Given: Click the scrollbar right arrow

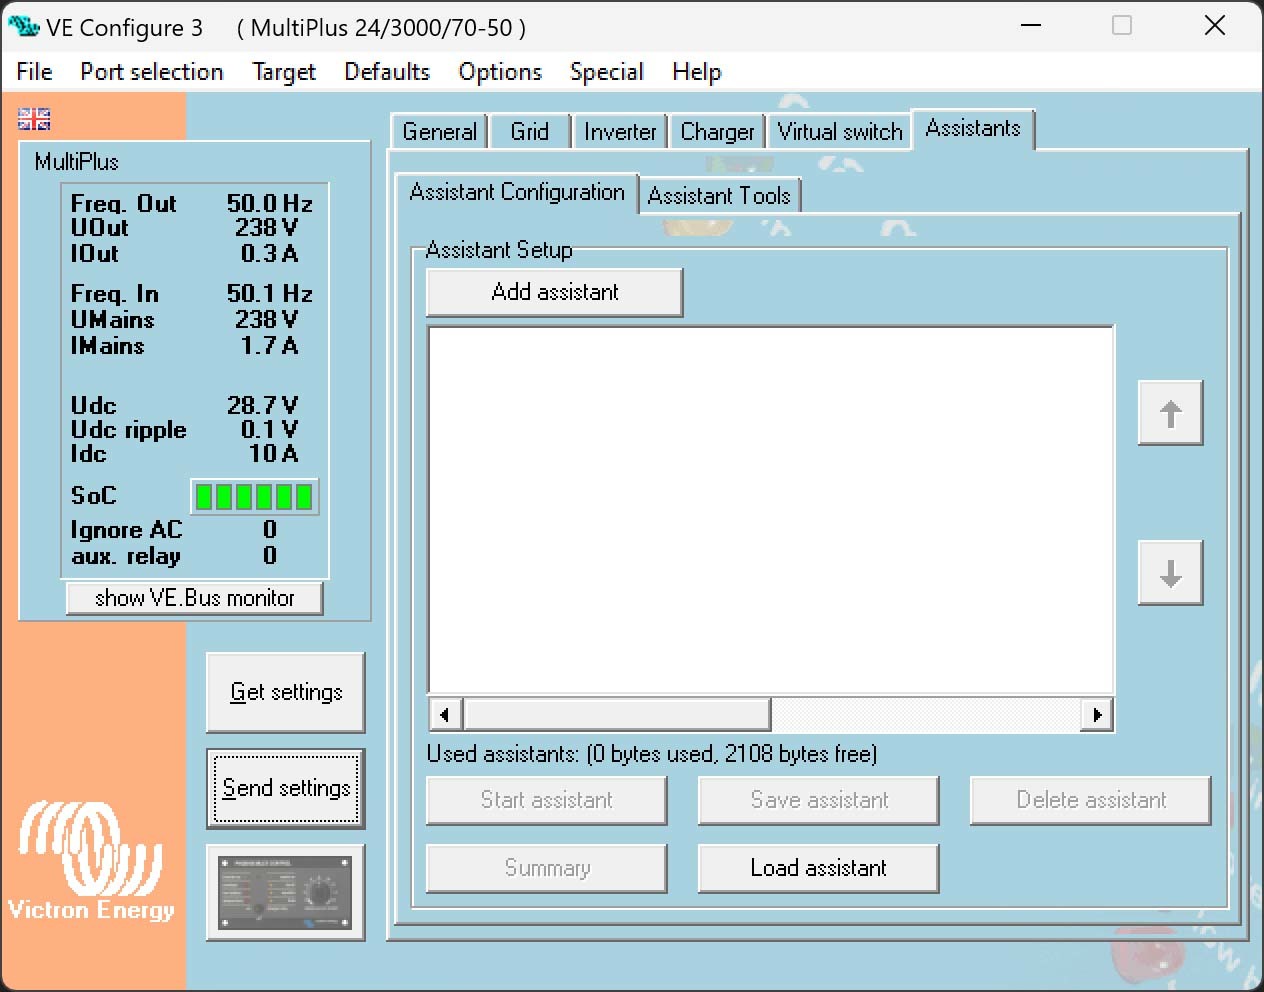Looking at the screenshot, I should (1097, 715).
